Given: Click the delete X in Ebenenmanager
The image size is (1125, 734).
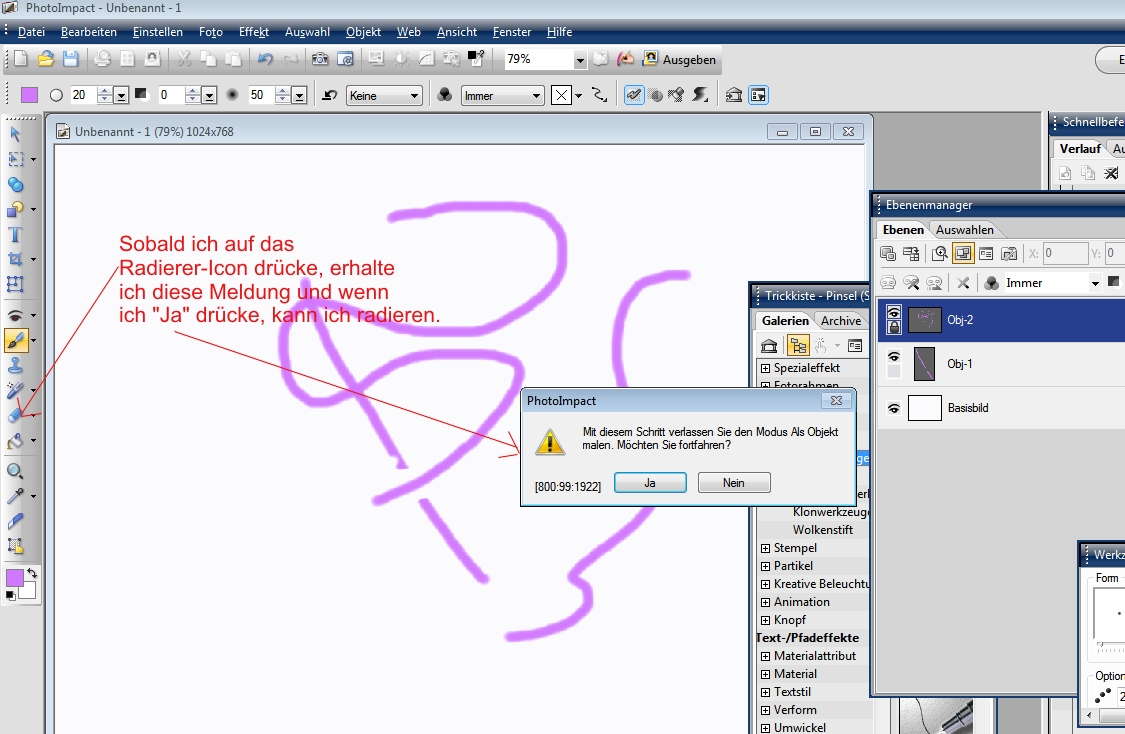Looking at the screenshot, I should 964,283.
